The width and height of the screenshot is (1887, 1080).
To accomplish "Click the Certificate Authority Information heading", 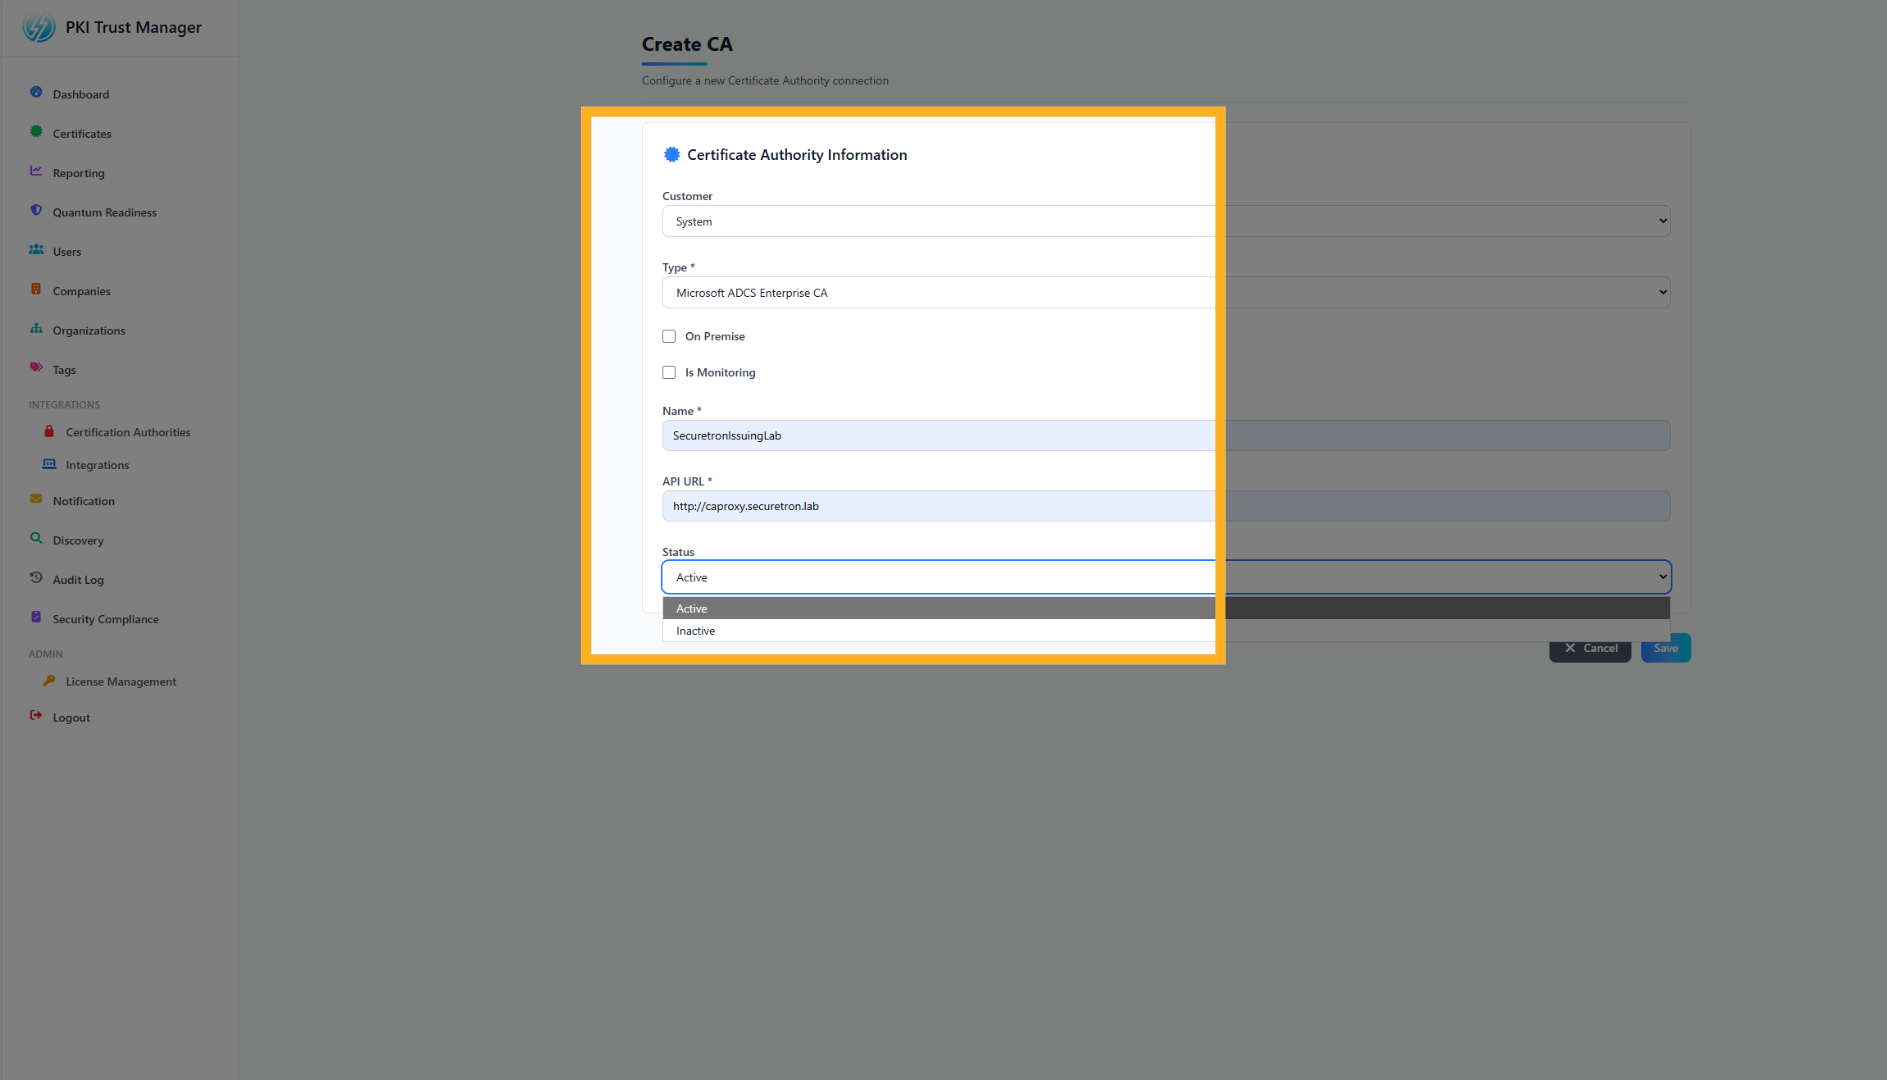I will 797,155.
